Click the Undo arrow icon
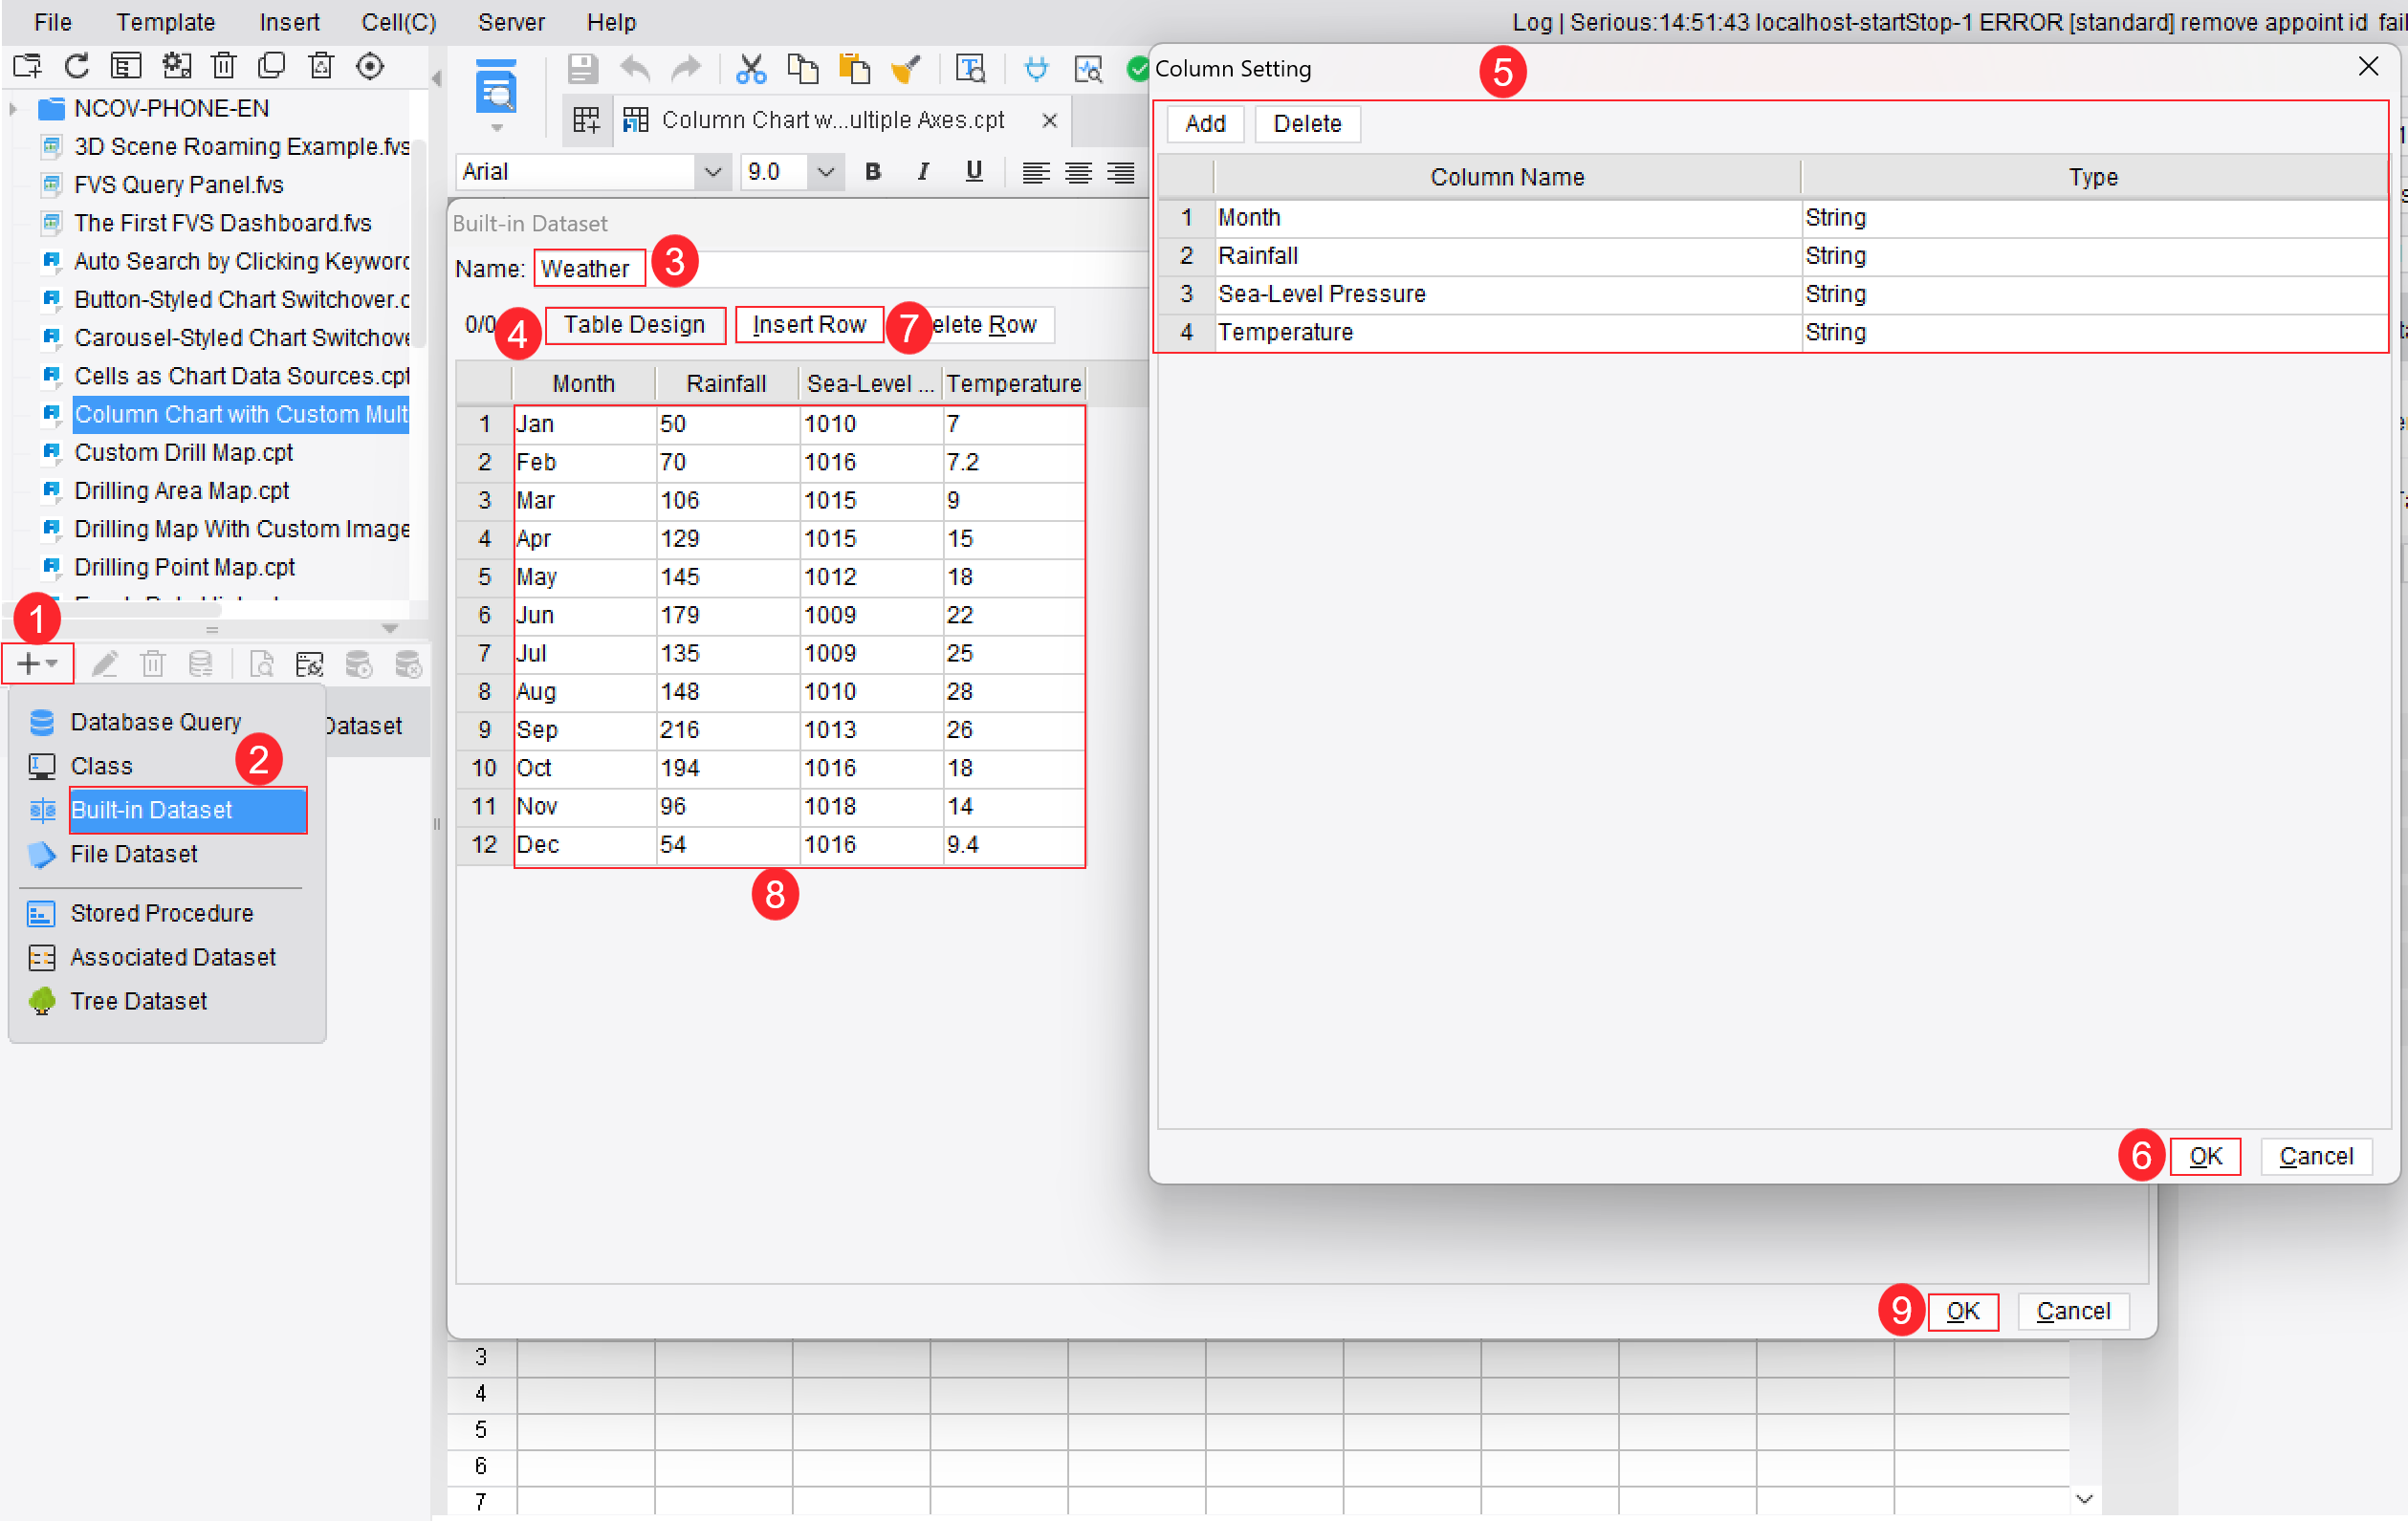Image resolution: width=2408 pixels, height=1521 pixels. pyautogui.click(x=635, y=68)
